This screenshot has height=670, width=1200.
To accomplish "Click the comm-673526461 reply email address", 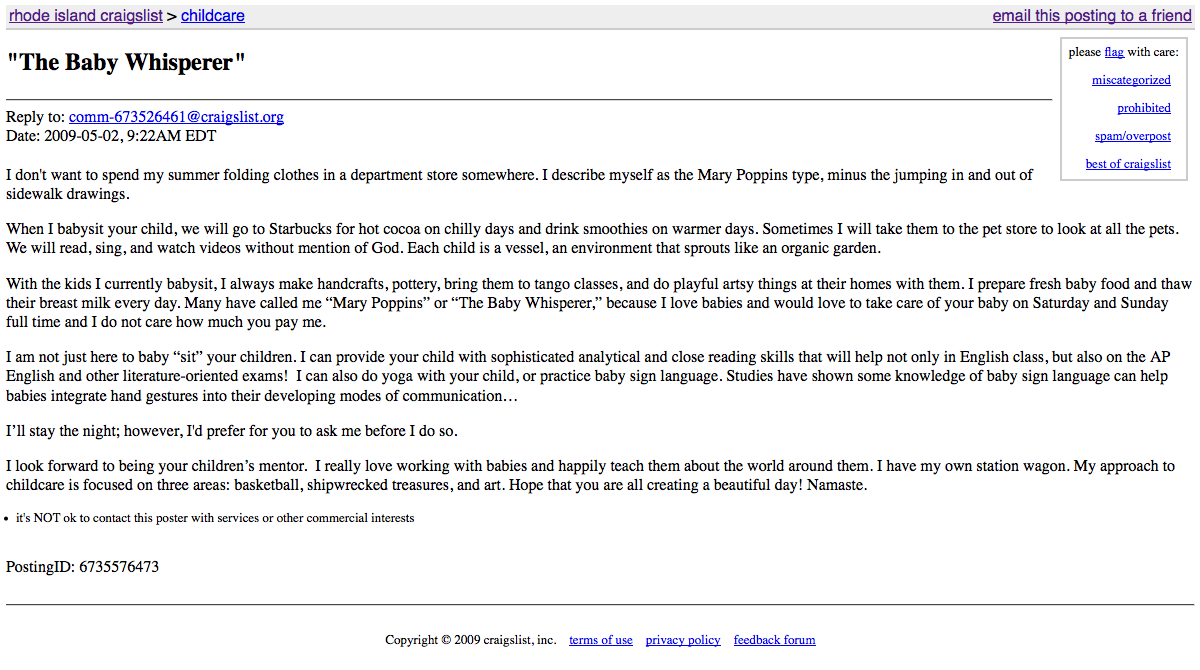I will tap(176, 117).
